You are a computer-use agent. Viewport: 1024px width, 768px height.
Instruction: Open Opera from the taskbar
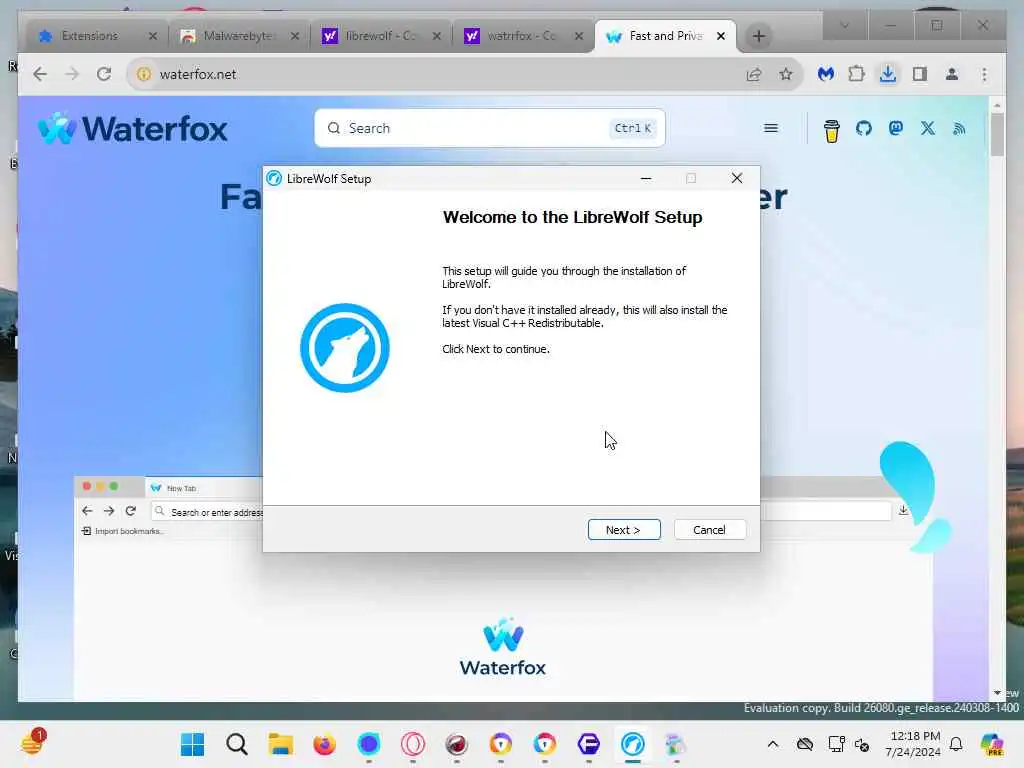point(413,744)
